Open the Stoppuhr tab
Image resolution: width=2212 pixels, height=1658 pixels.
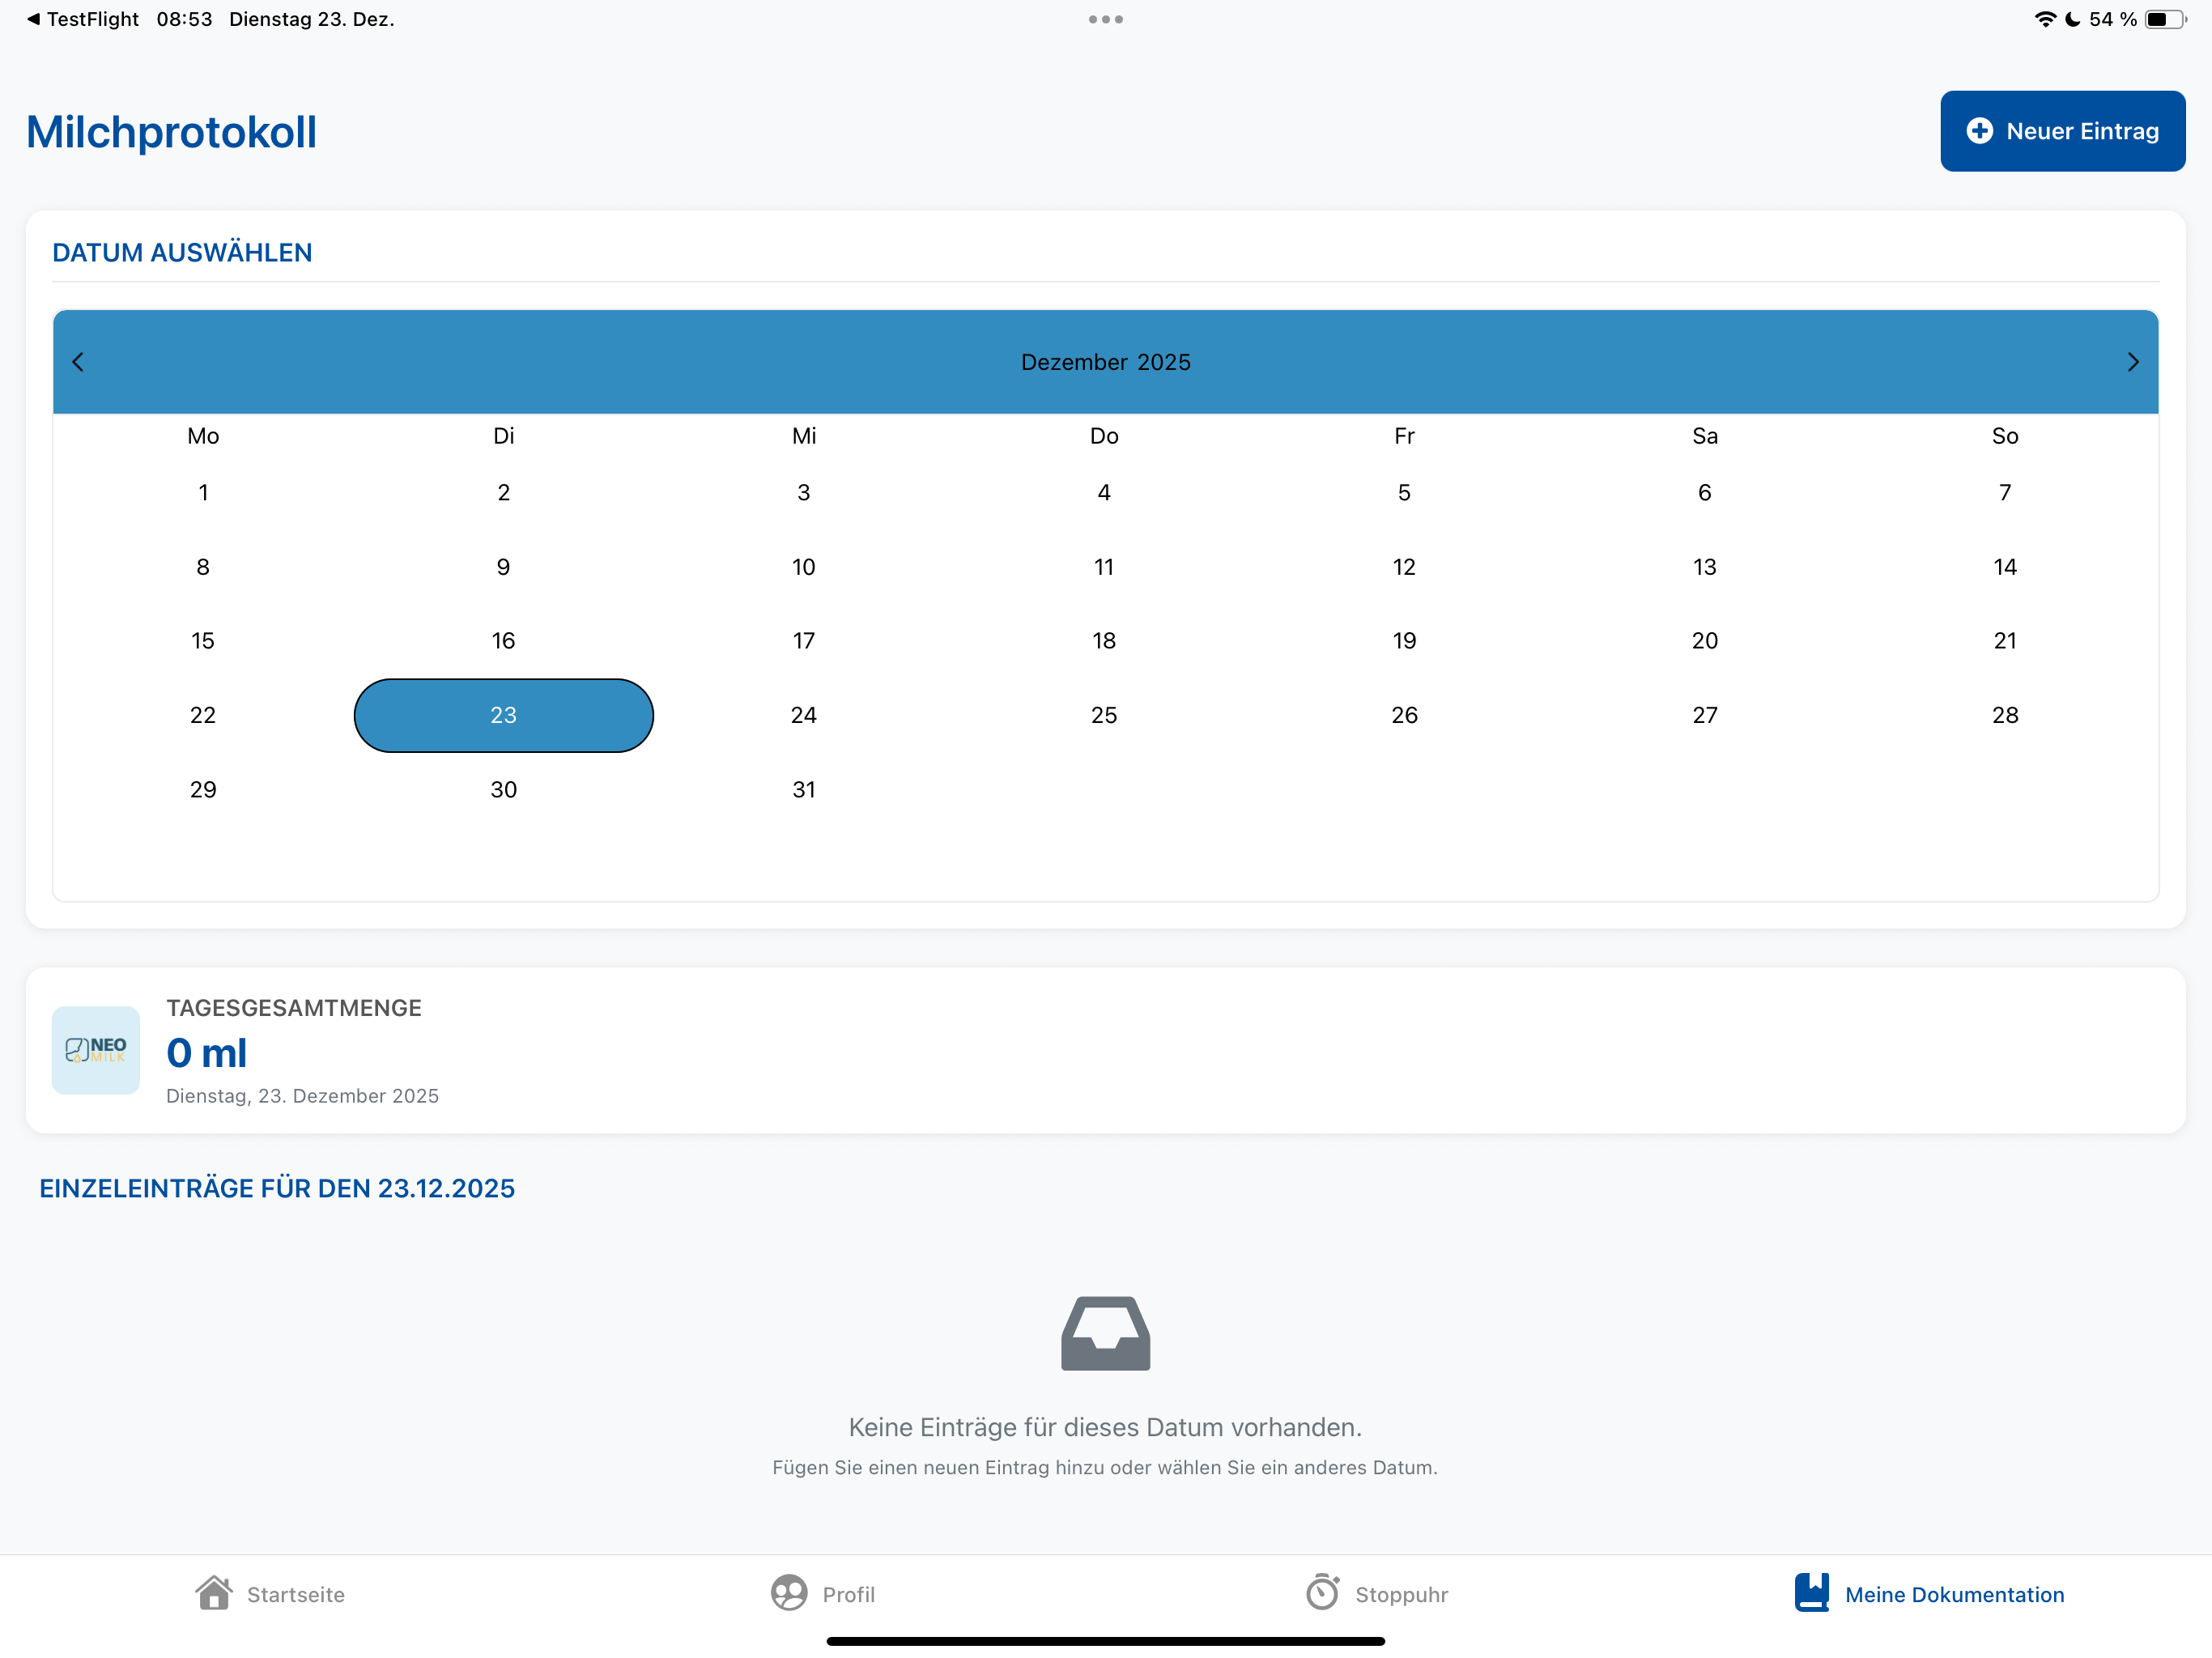point(1377,1593)
